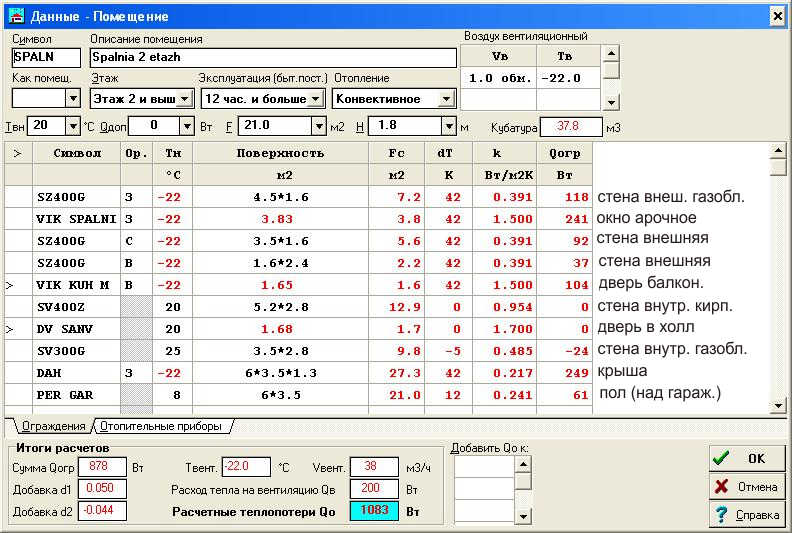Click k cell 1.700
This screenshot has width=792, height=533.
[505, 329]
